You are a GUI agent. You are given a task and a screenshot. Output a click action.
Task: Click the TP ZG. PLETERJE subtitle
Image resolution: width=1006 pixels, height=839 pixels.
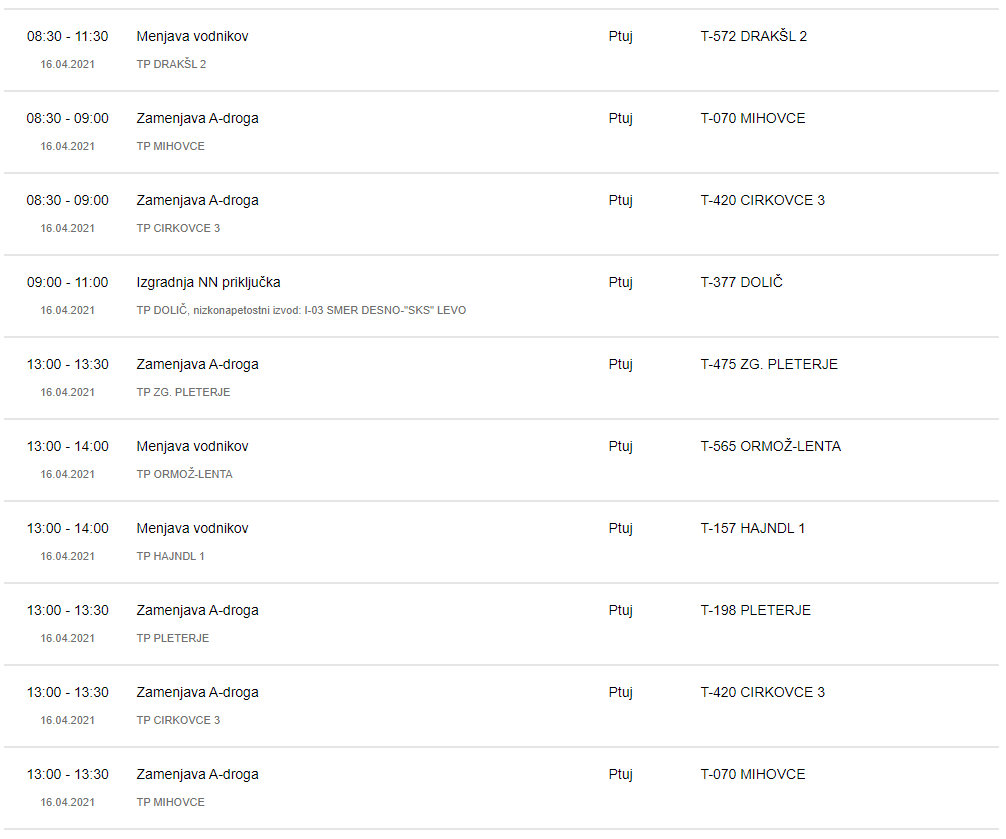183,392
